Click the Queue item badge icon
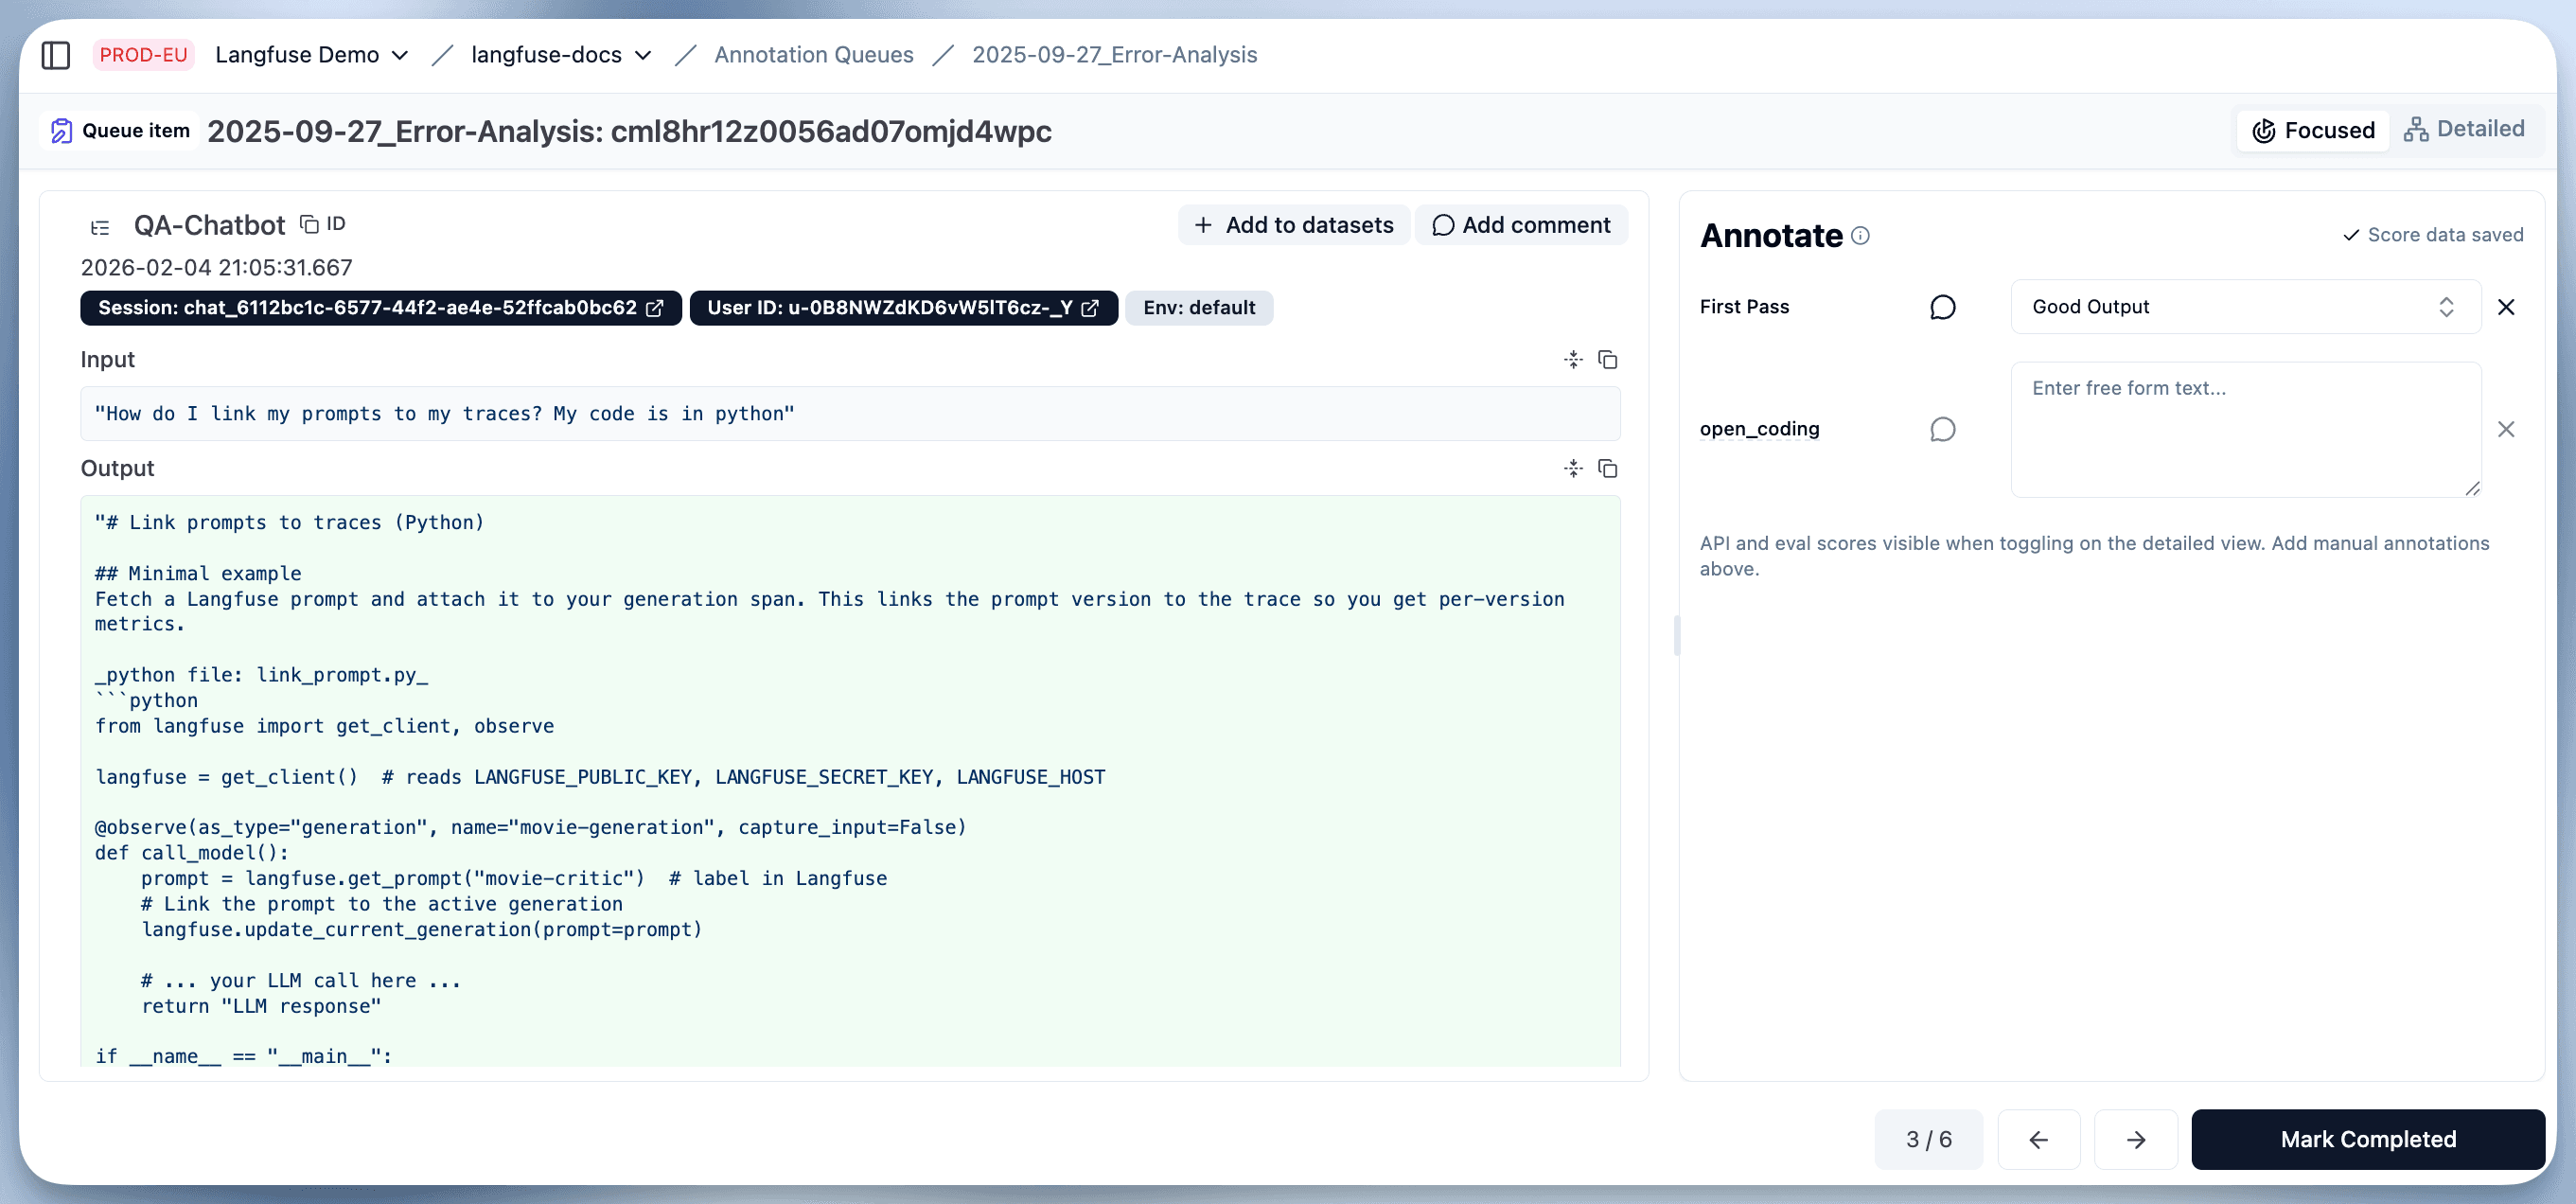This screenshot has height=1204, width=2576. point(62,131)
